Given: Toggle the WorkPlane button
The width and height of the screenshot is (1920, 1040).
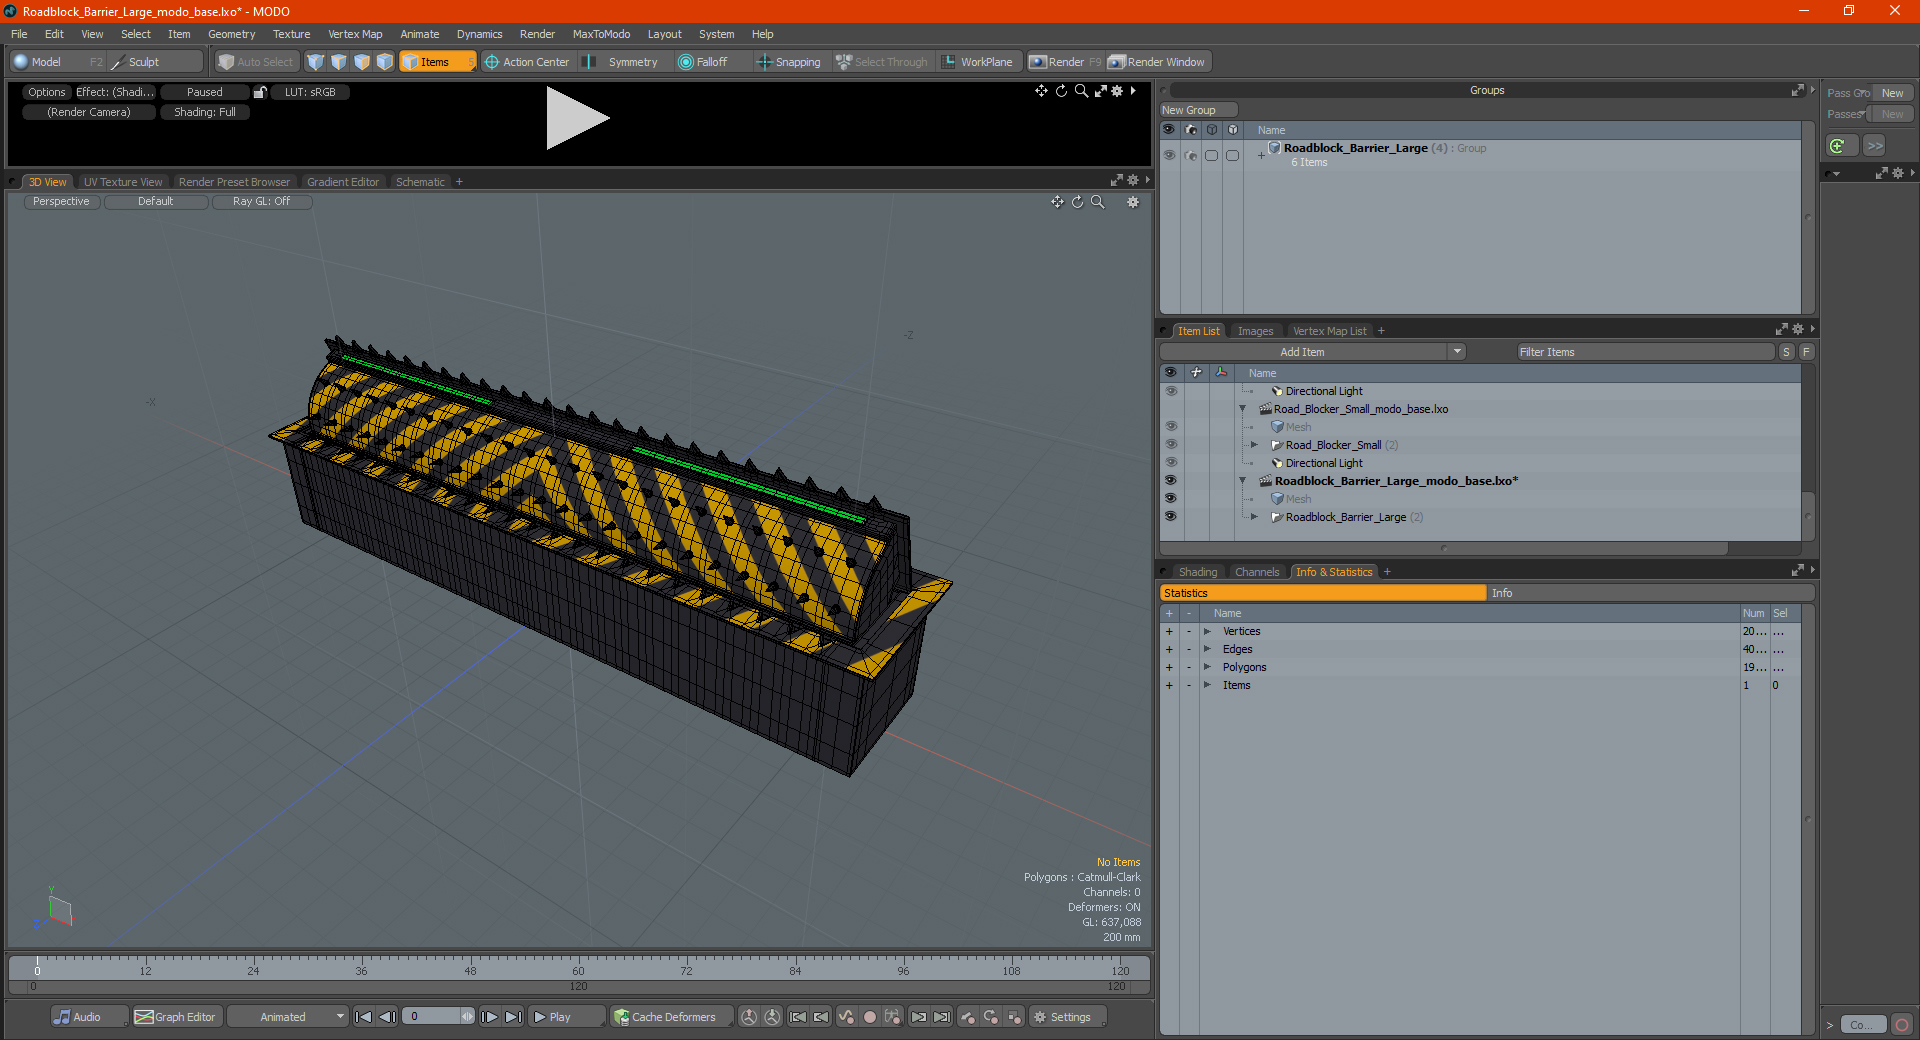Looking at the screenshot, I should pyautogui.click(x=978, y=62).
